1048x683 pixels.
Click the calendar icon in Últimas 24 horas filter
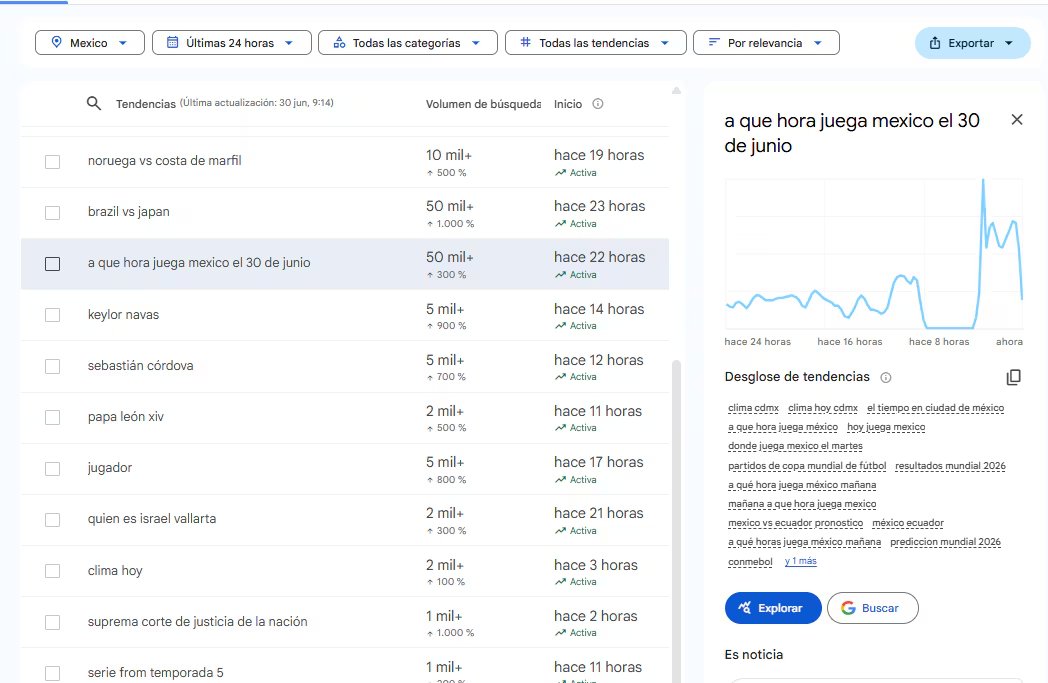click(172, 42)
